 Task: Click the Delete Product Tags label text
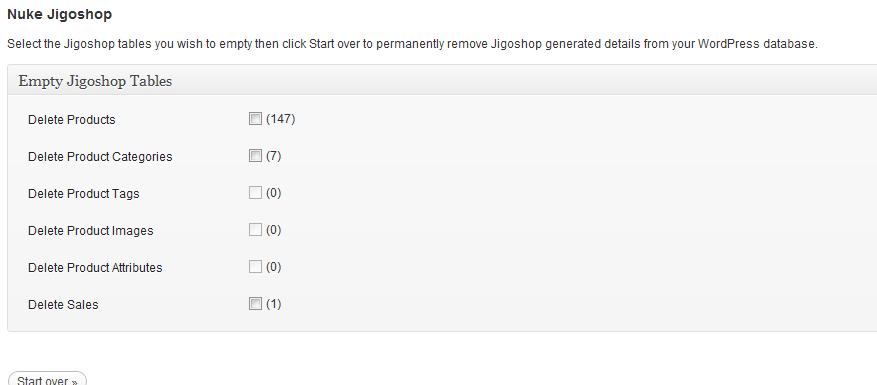tap(84, 194)
